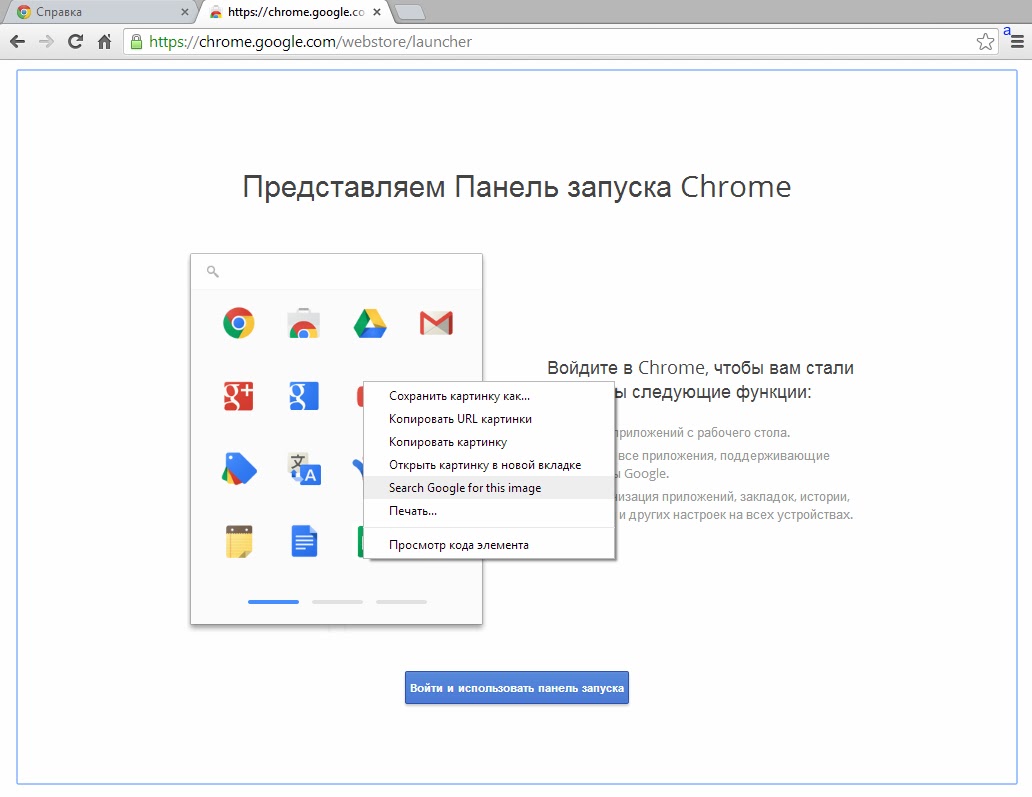Click the magnifier in launcher search box
Screen dimensions: 1032x797
(x=213, y=271)
